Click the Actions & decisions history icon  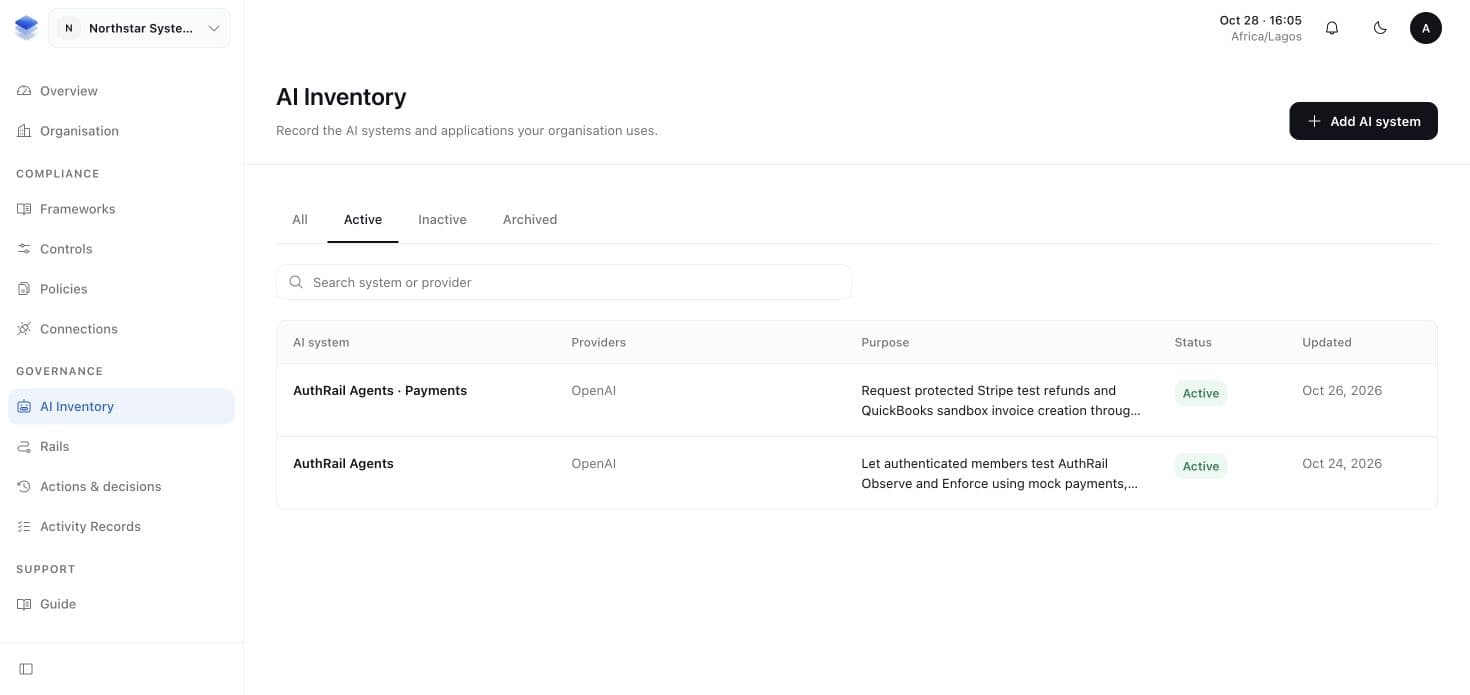click(x=24, y=487)
